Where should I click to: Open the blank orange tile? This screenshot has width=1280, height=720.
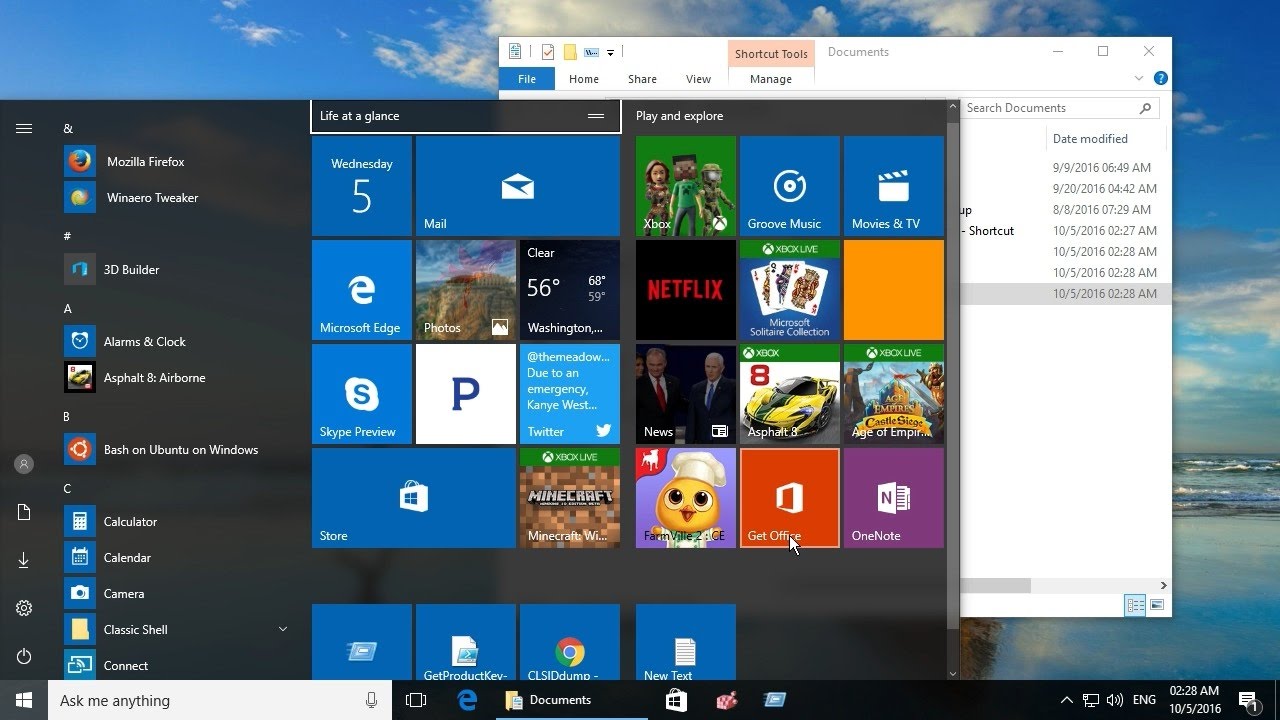pos(894,290)
